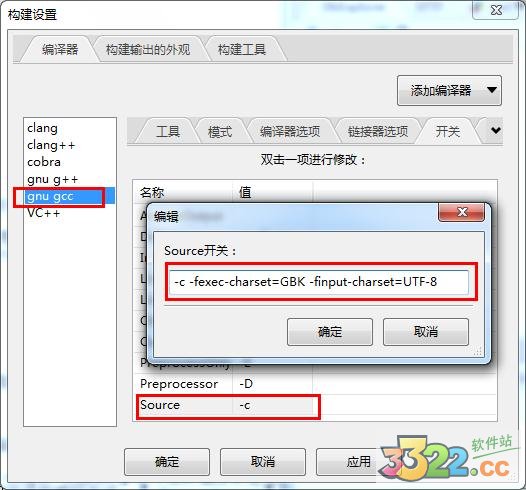Open the 构建工具 tab
The height and width of the screenshot is (490, 526).
[x=242, y=49]
